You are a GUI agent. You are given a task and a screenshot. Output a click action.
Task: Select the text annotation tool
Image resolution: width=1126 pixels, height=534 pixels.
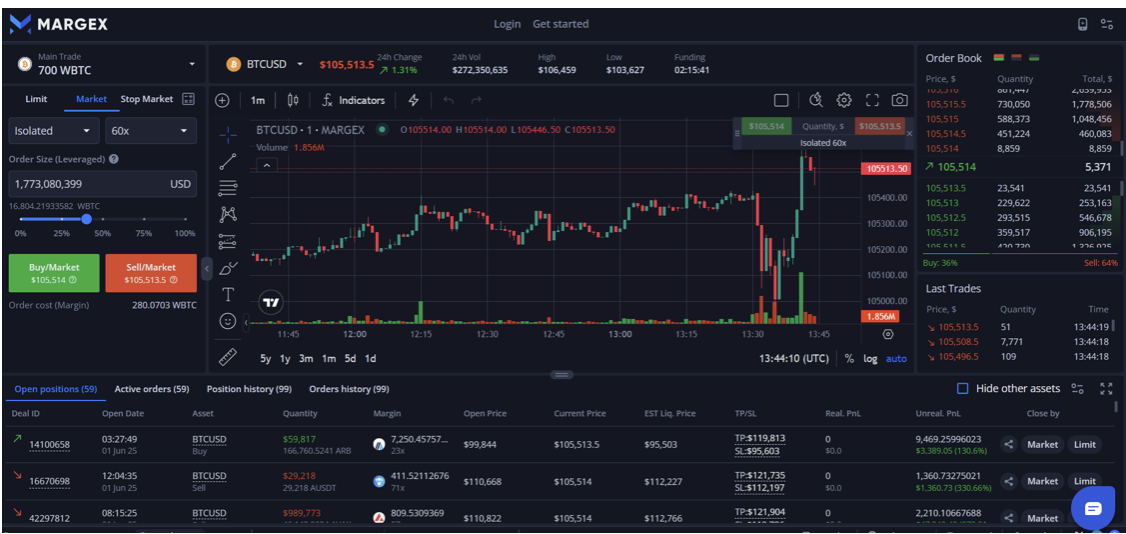228,295
